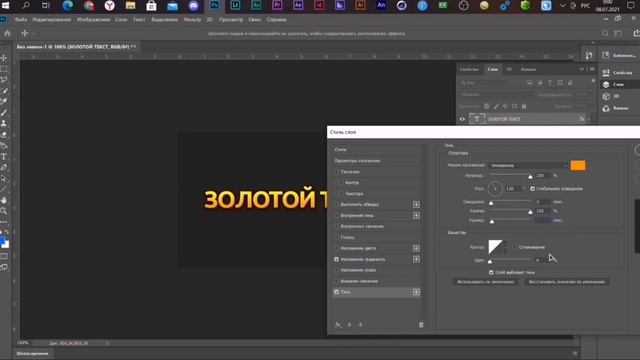Screen dimensions: 640x360
Task: Toggle Color Overlay (Наложение цвета) checkbox
Action: (x=337, y=248)
